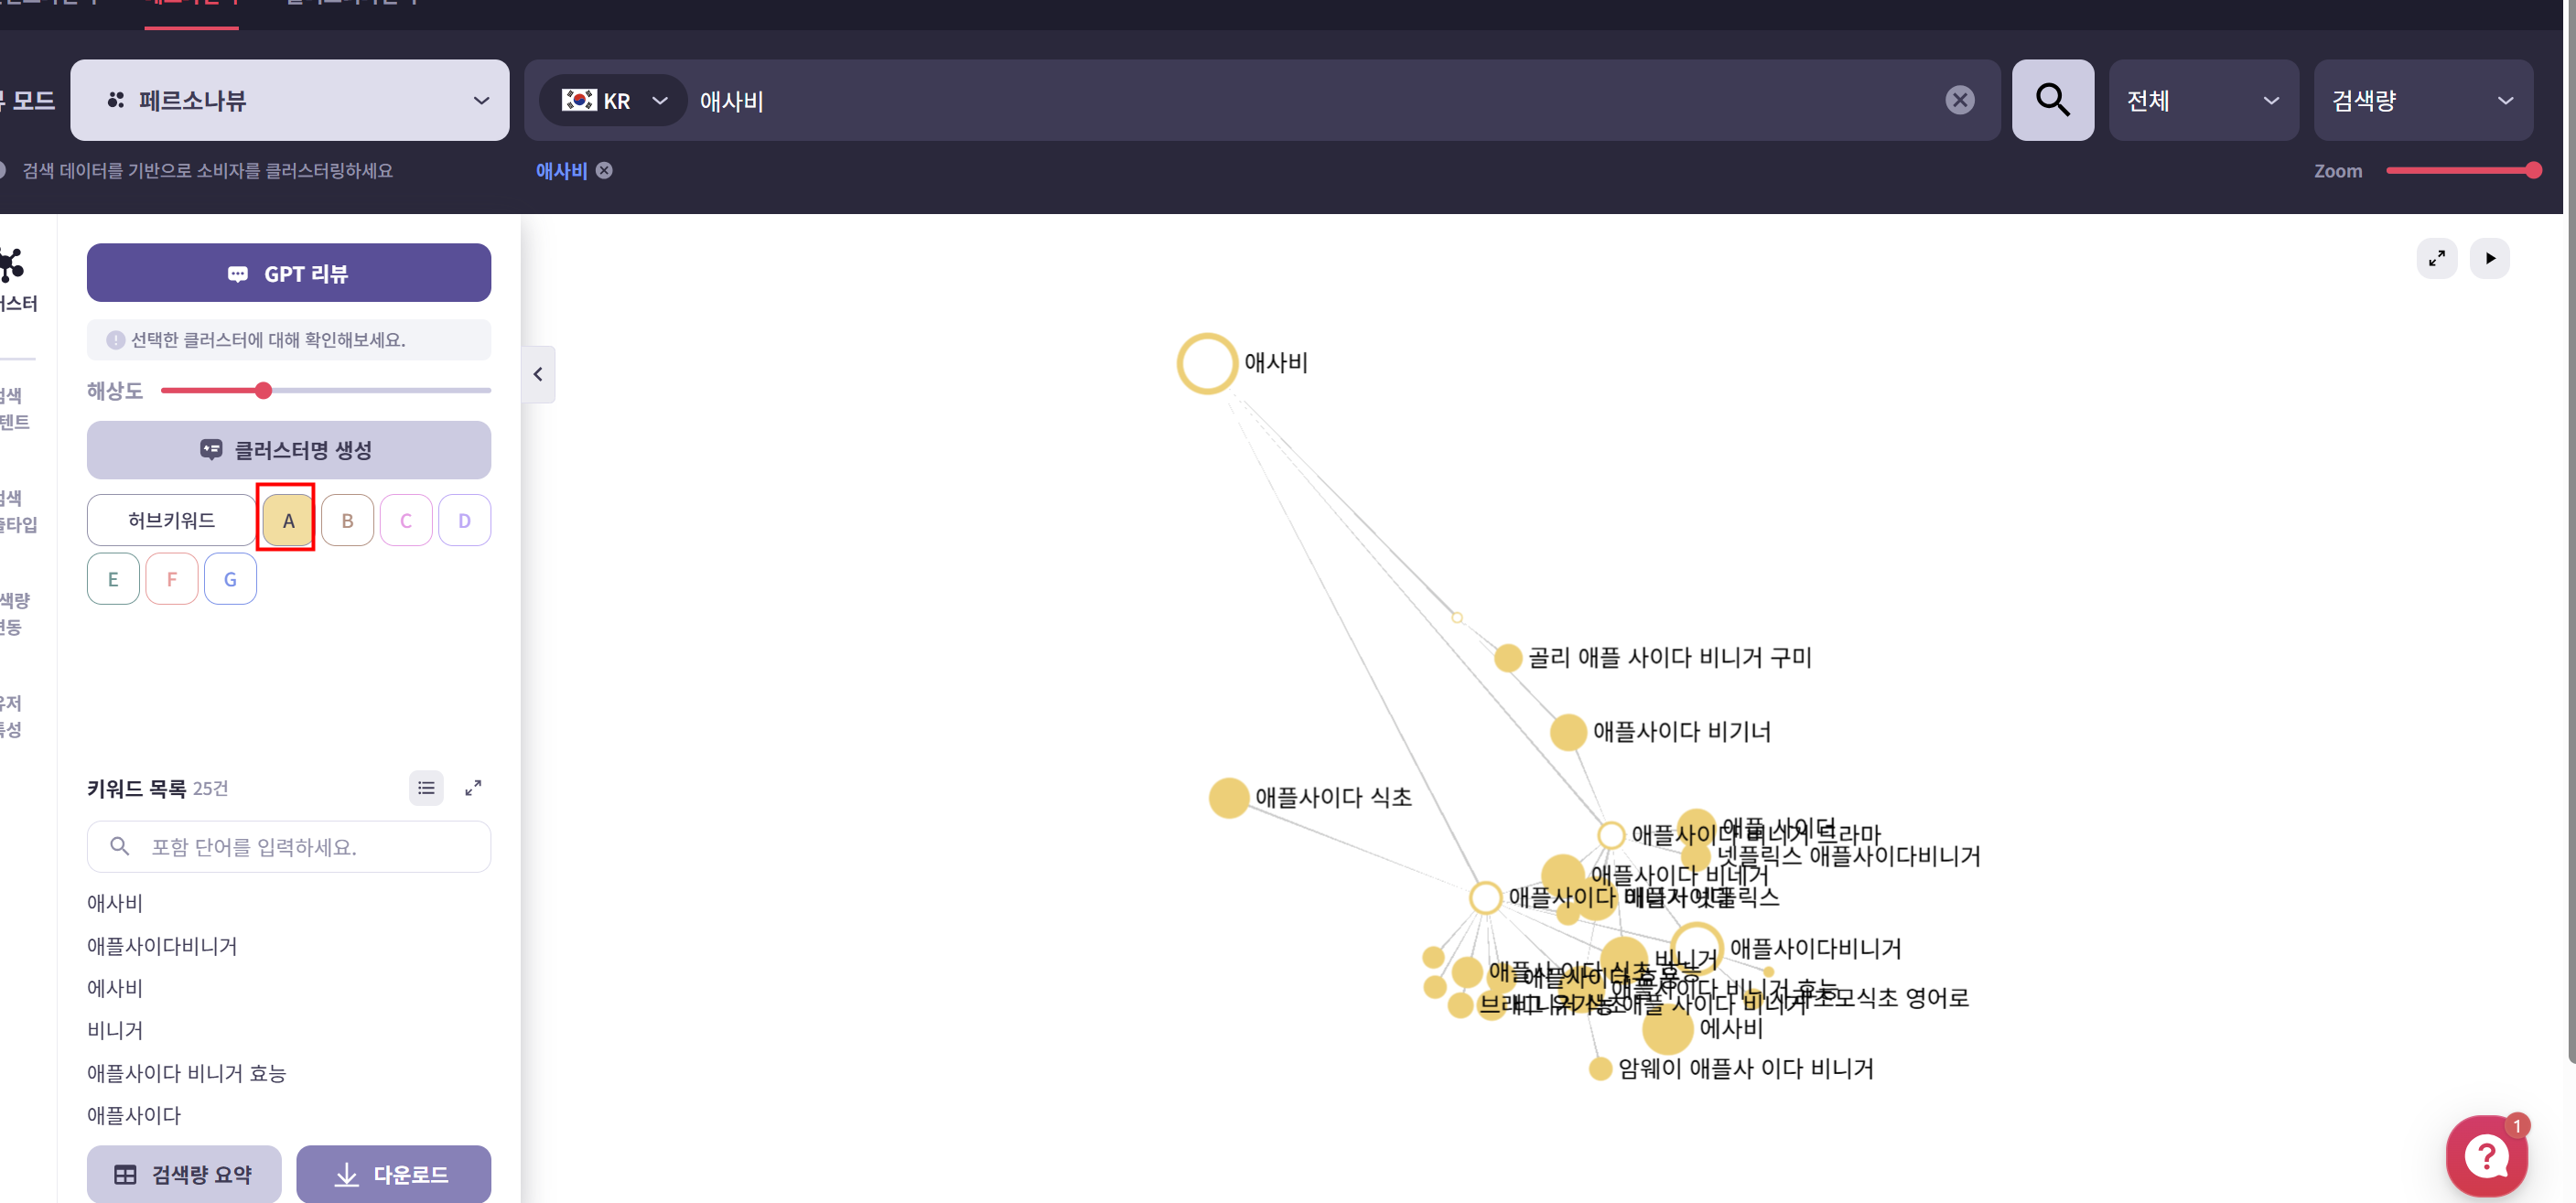Expand the keyword list panel
Screen dimensions: 2576x1203
[x=473, y=788]
